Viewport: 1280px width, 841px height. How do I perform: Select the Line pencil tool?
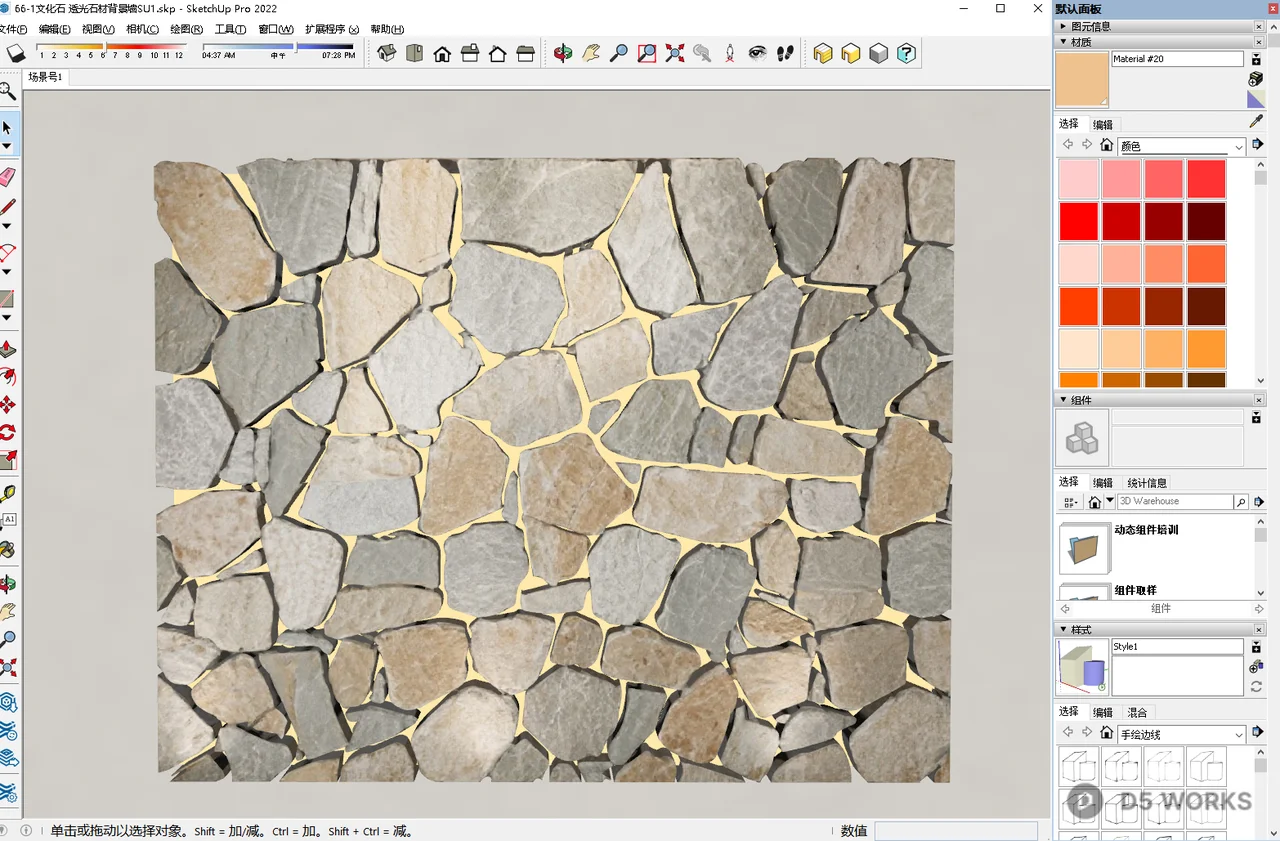coord(7,207)
